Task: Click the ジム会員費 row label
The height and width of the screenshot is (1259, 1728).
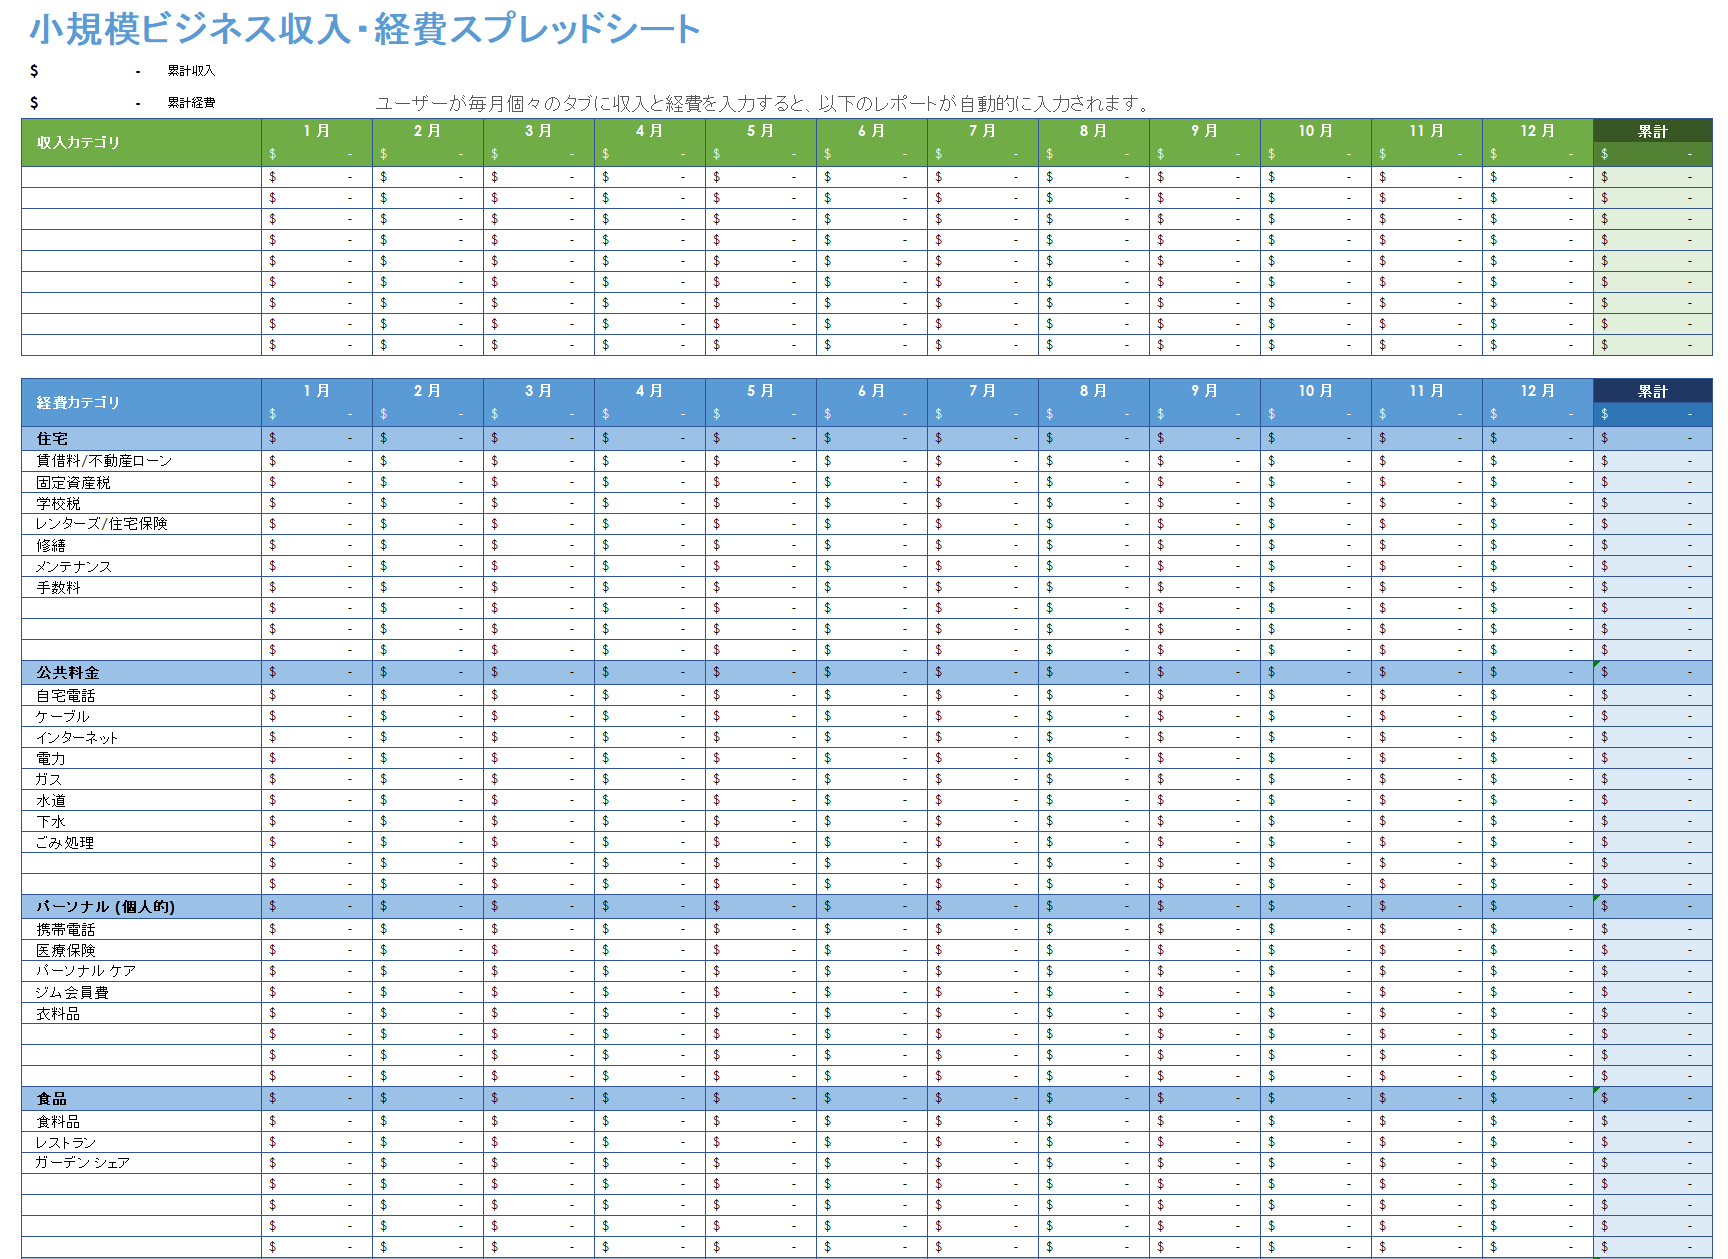Action: (72, 992)
